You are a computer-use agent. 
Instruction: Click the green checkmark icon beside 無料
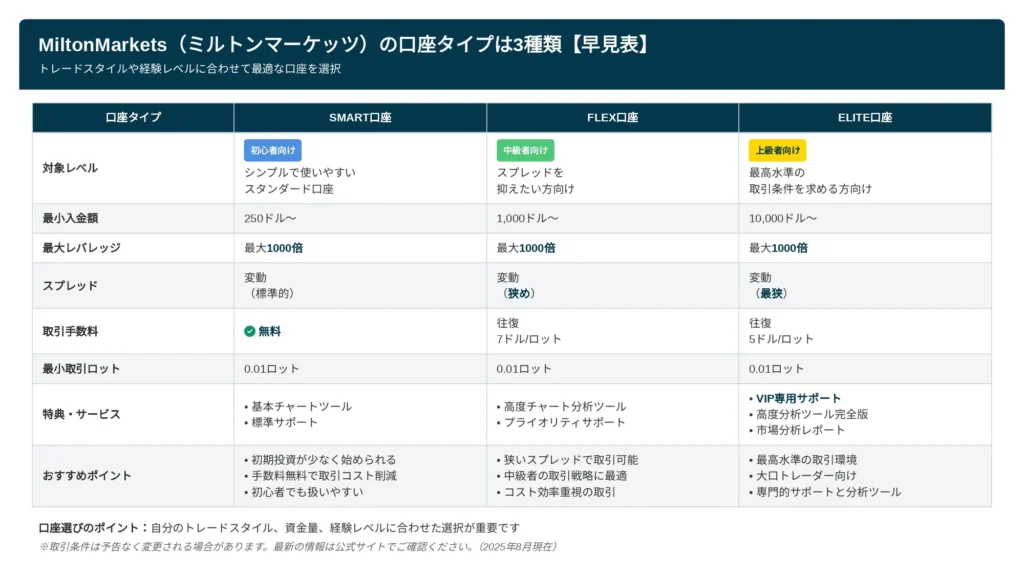pyautogui.click(x=249, y=331)
